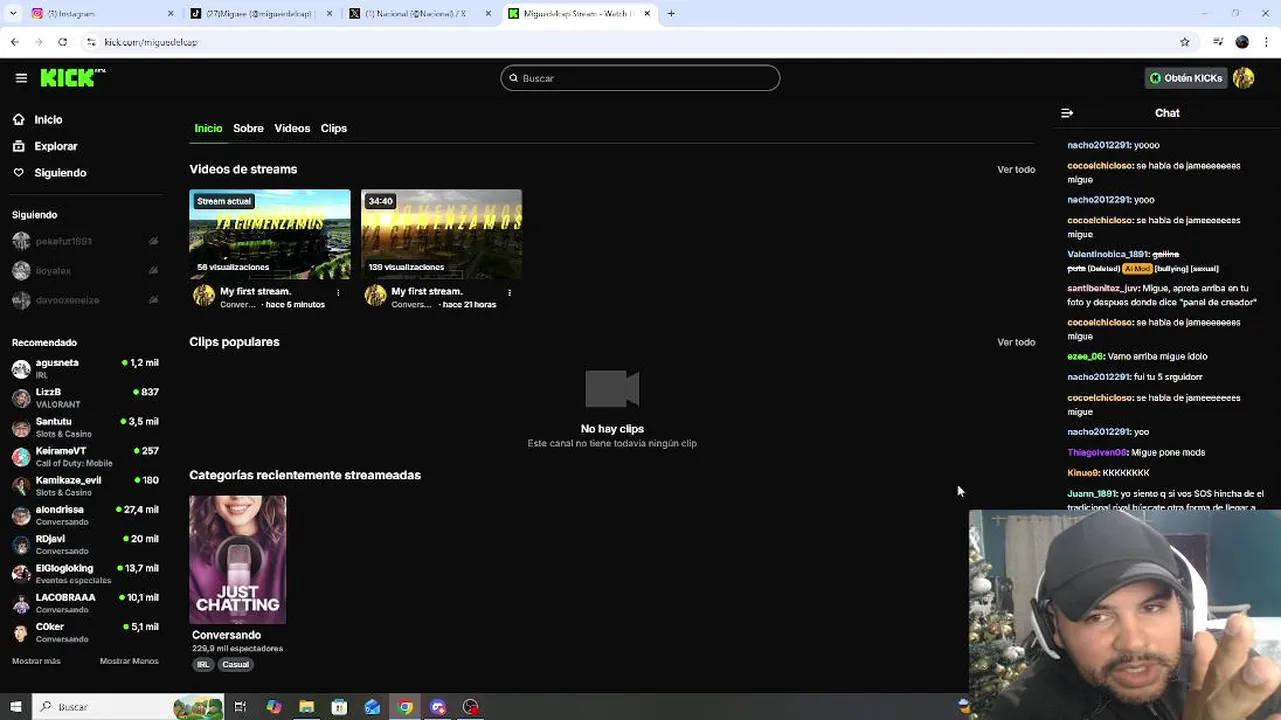Close the Instagram browser tab
Viewport: 1281px width, 720px height.
pos(170,14)
